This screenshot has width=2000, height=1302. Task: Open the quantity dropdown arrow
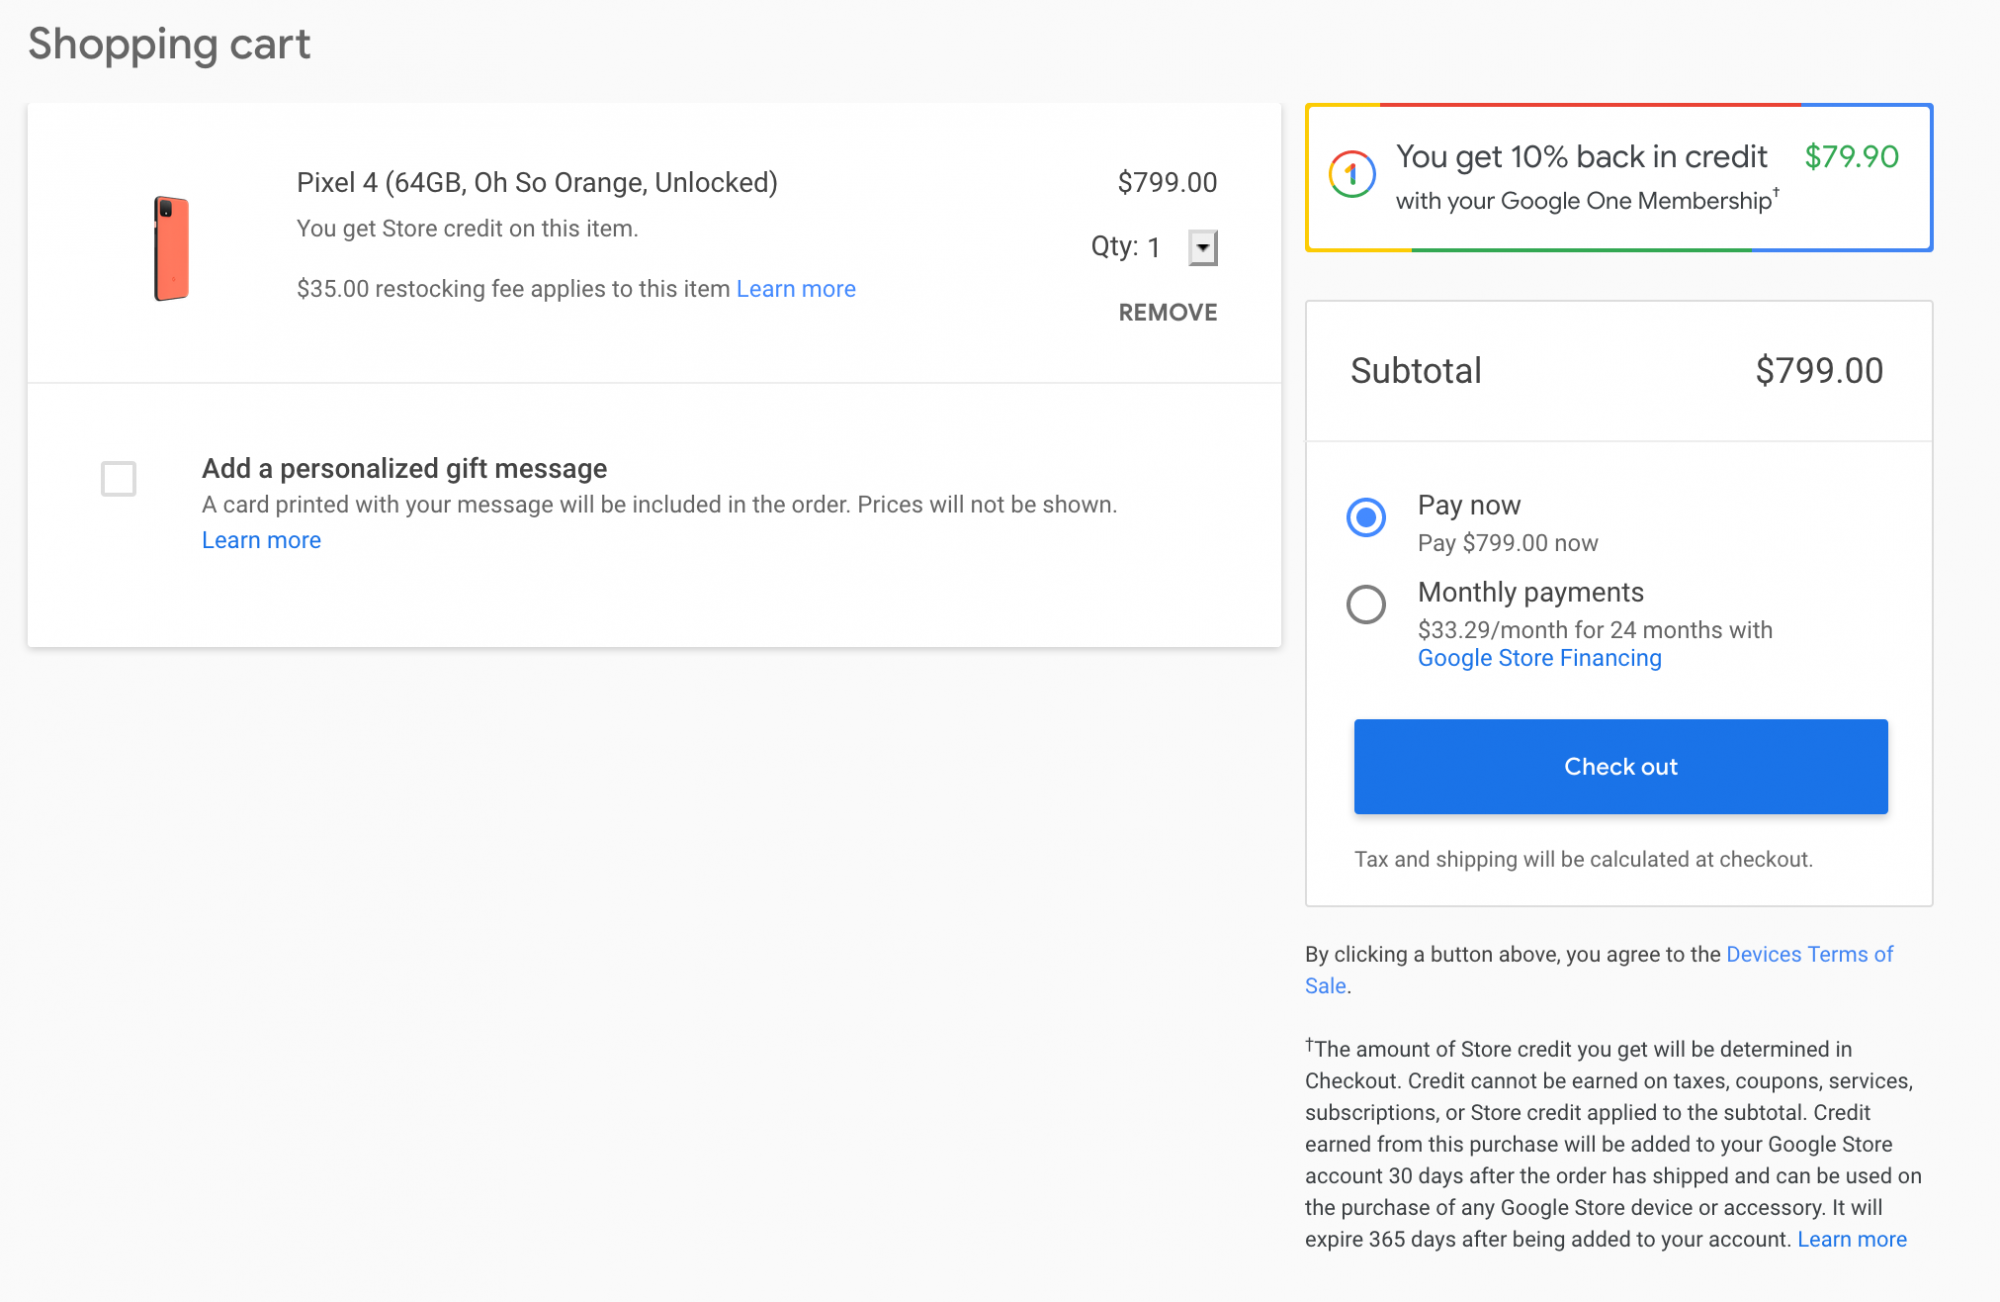click(x=1202, y=247)
